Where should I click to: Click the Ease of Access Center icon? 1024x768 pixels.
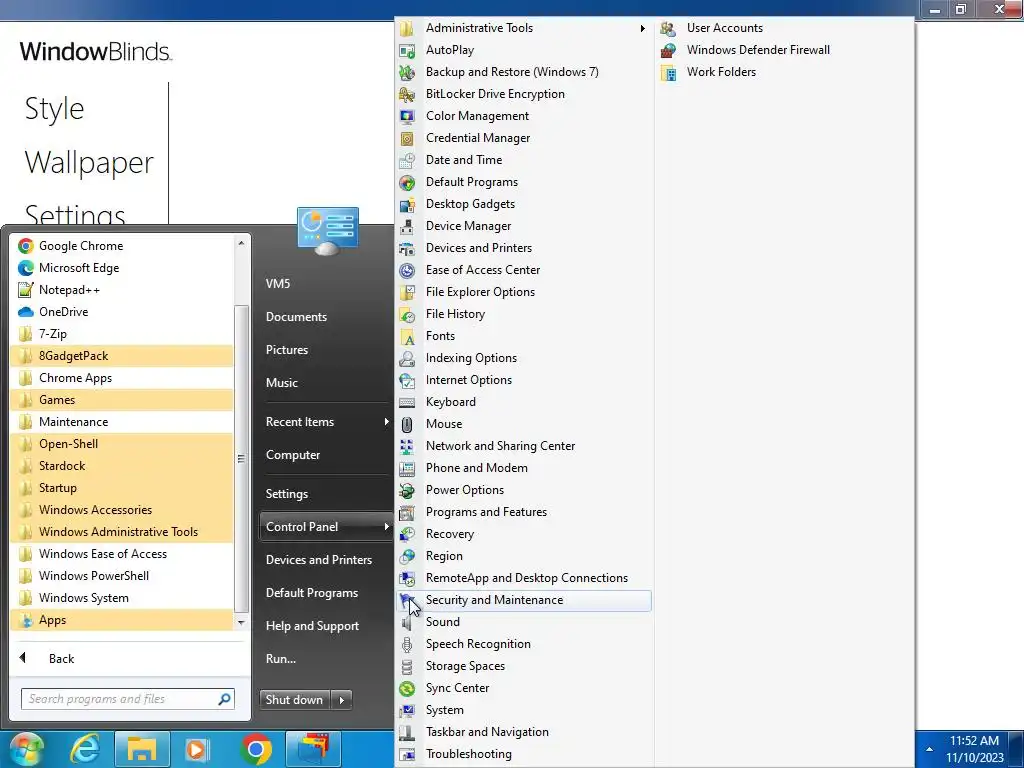[x=407, y=270]
